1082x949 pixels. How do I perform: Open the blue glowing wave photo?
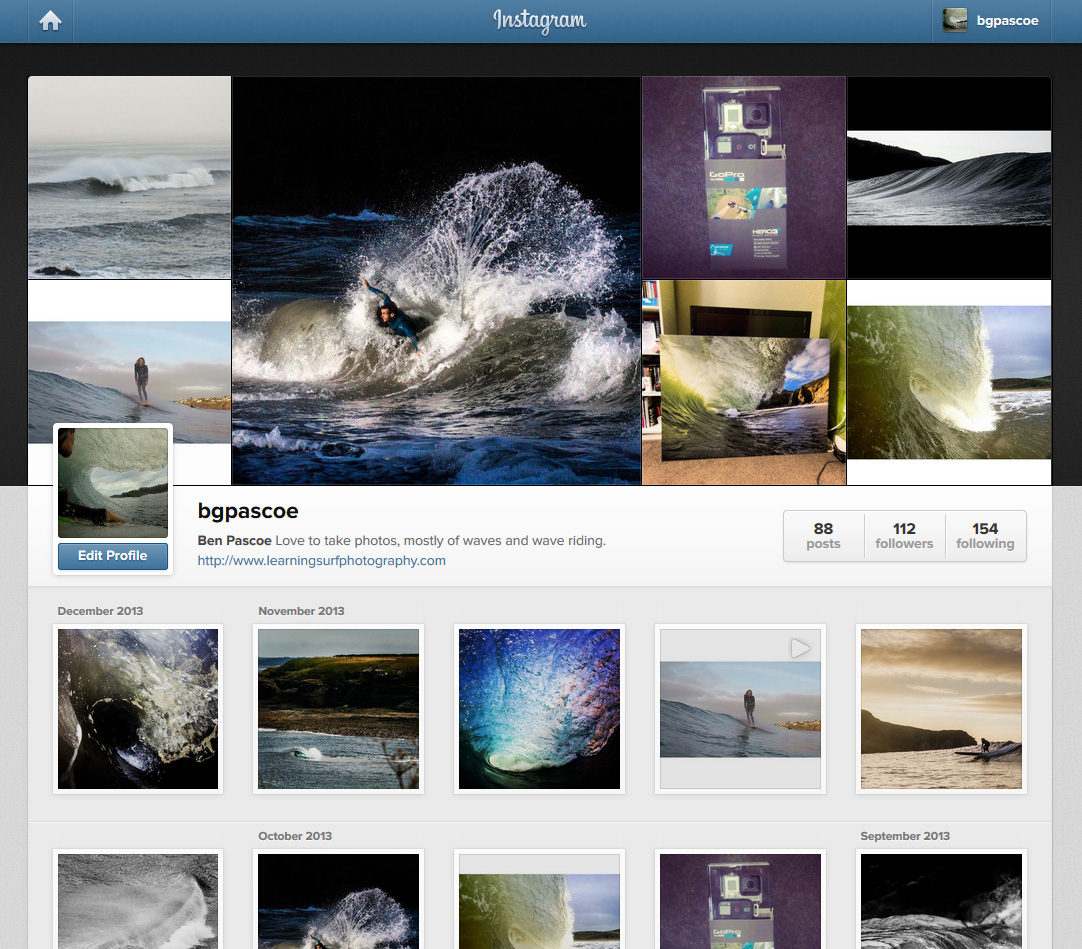point(539,709)
